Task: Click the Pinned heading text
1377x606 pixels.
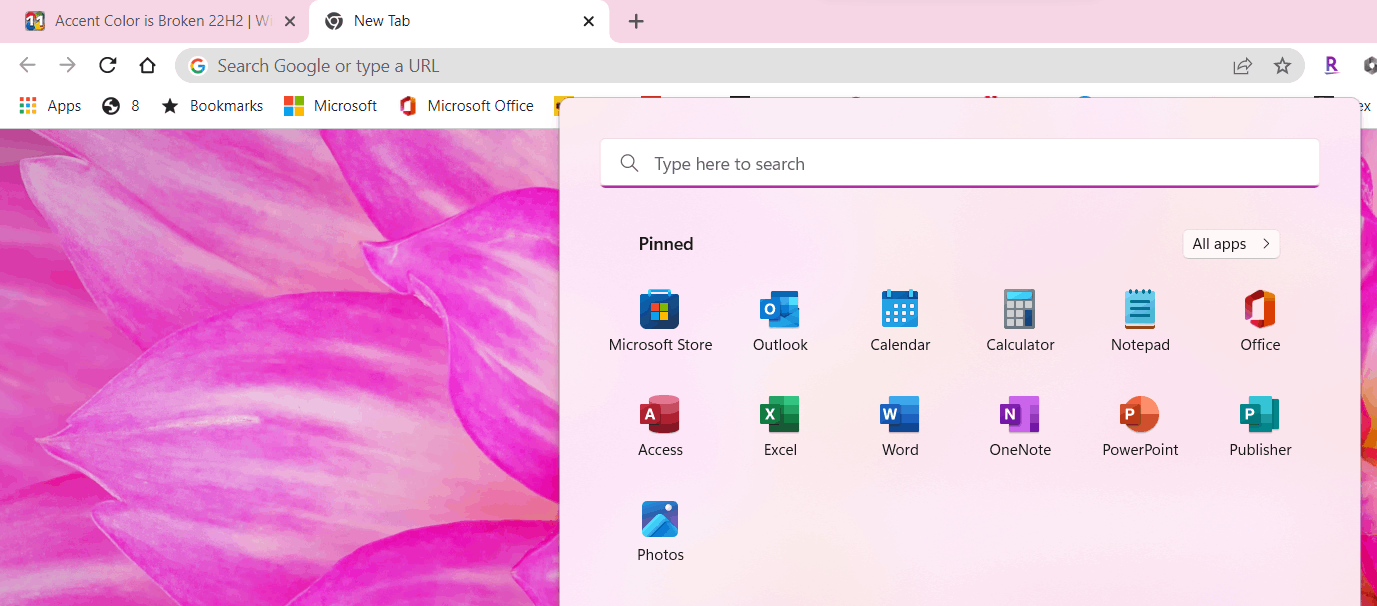Action: [666, 244]
